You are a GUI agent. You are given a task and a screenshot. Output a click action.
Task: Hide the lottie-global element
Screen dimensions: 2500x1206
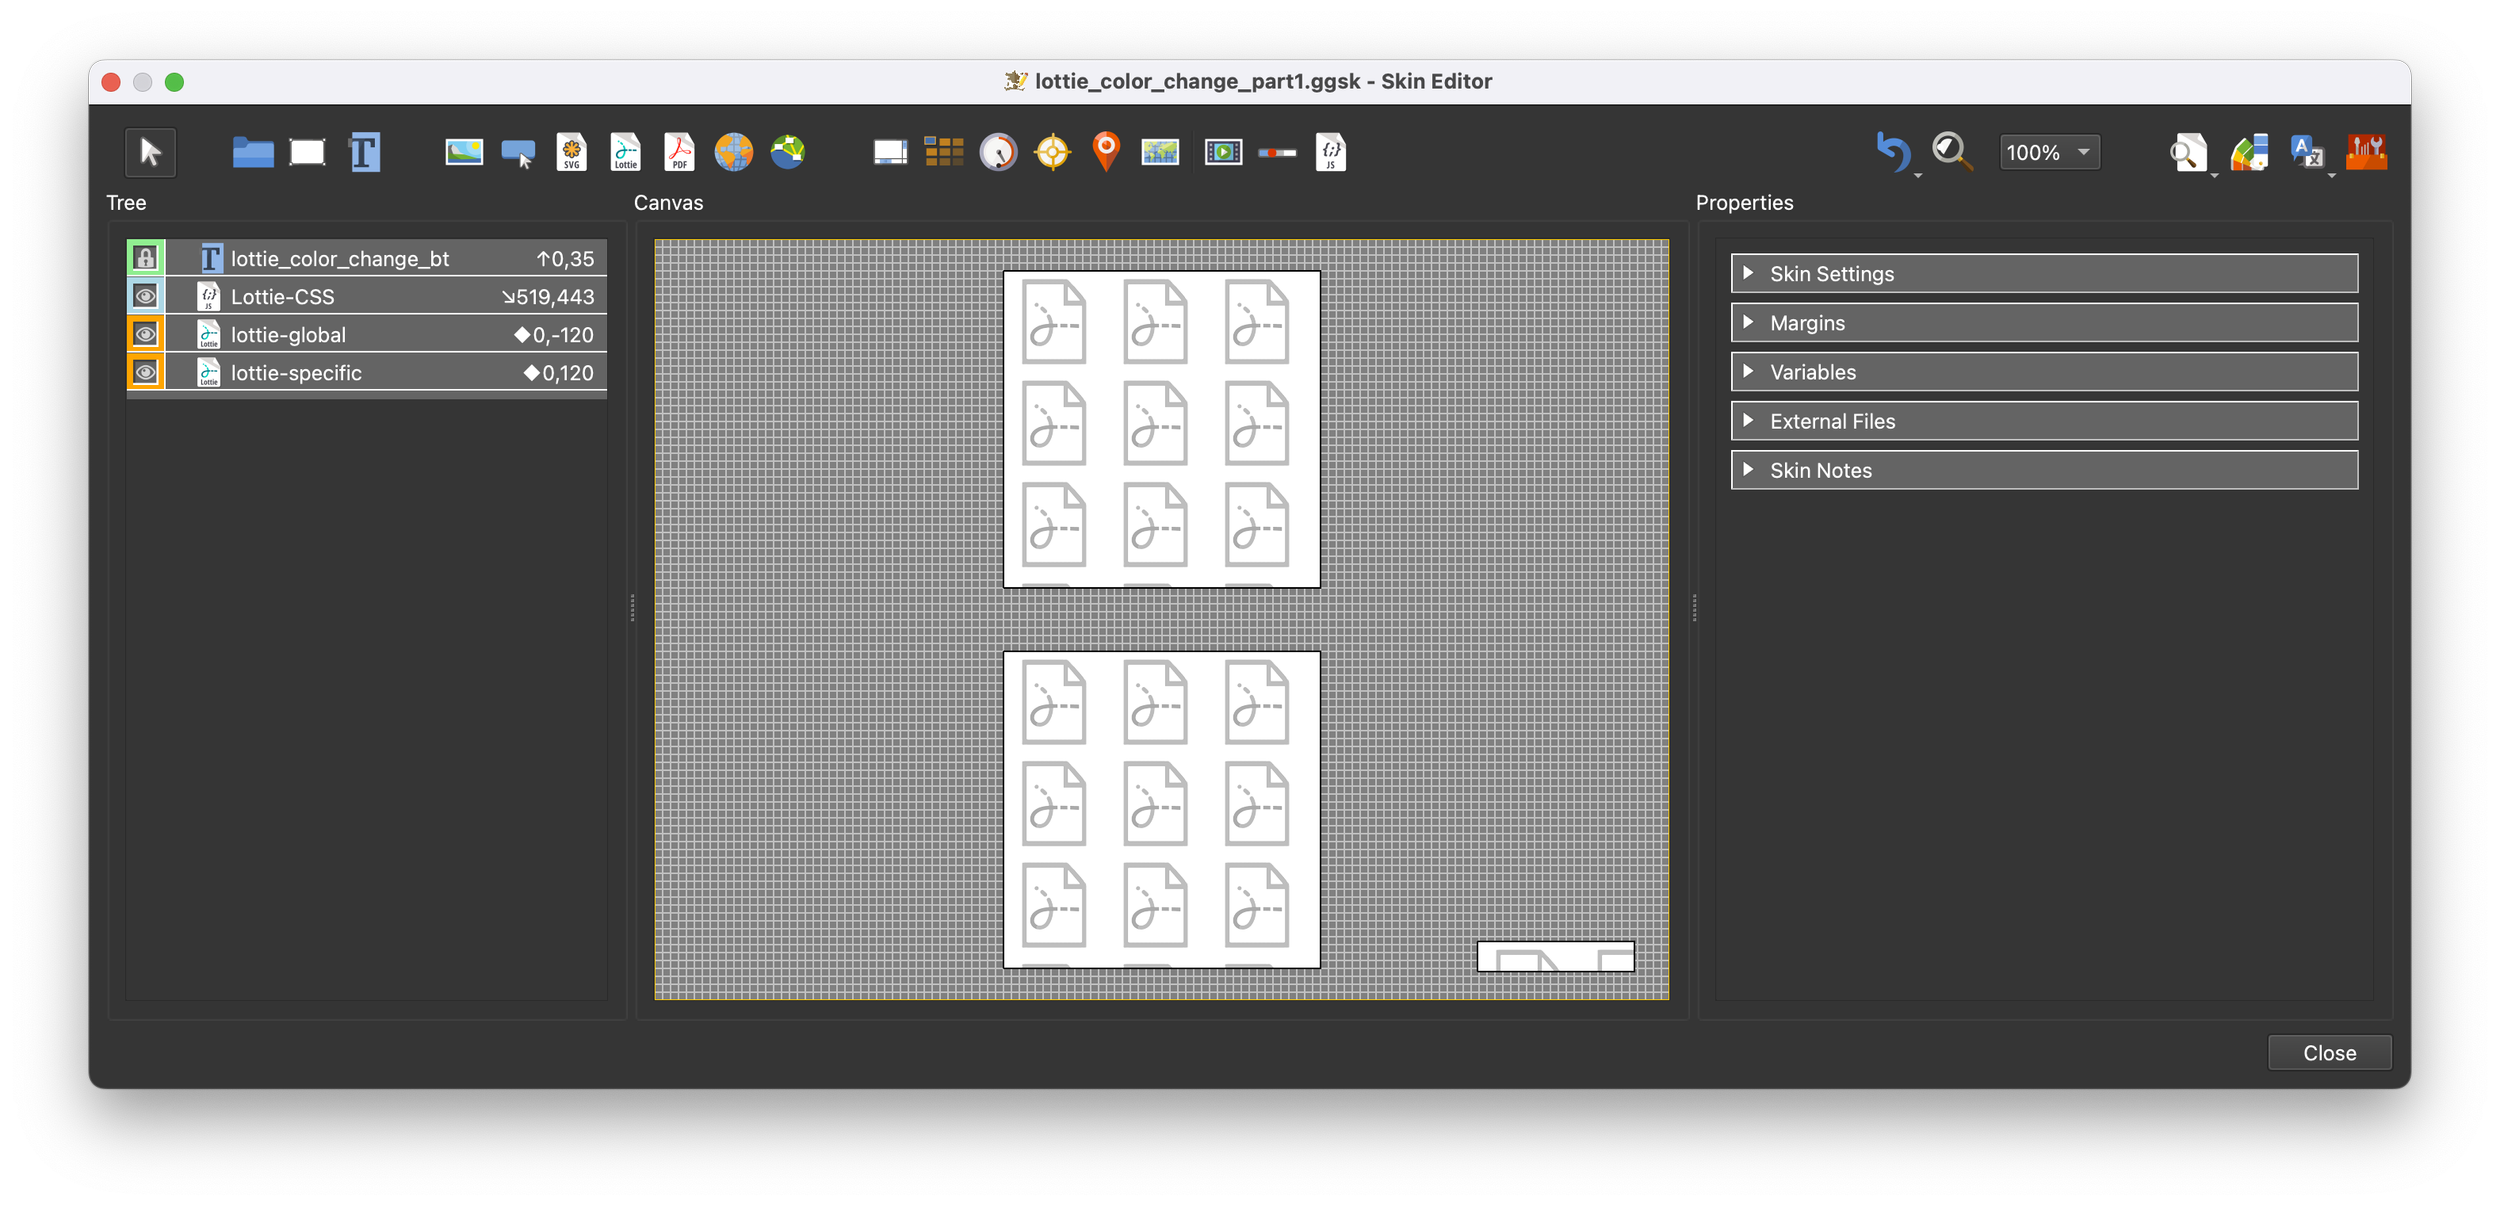pos(146,335)
